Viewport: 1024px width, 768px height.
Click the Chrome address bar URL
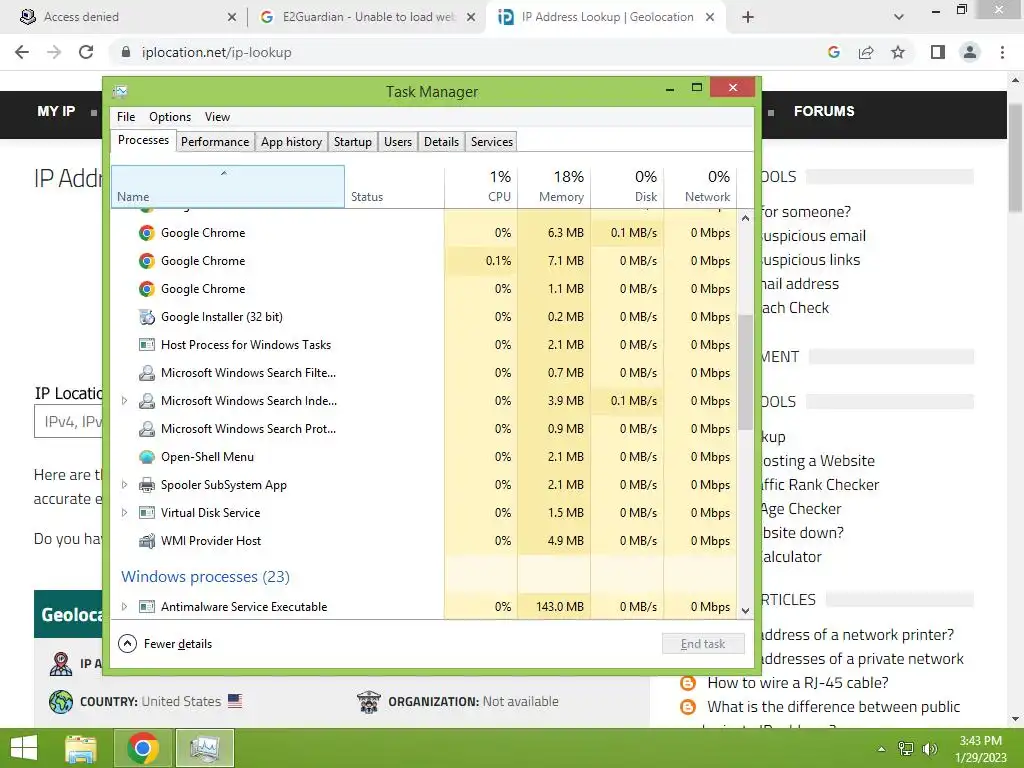[217, 52]
